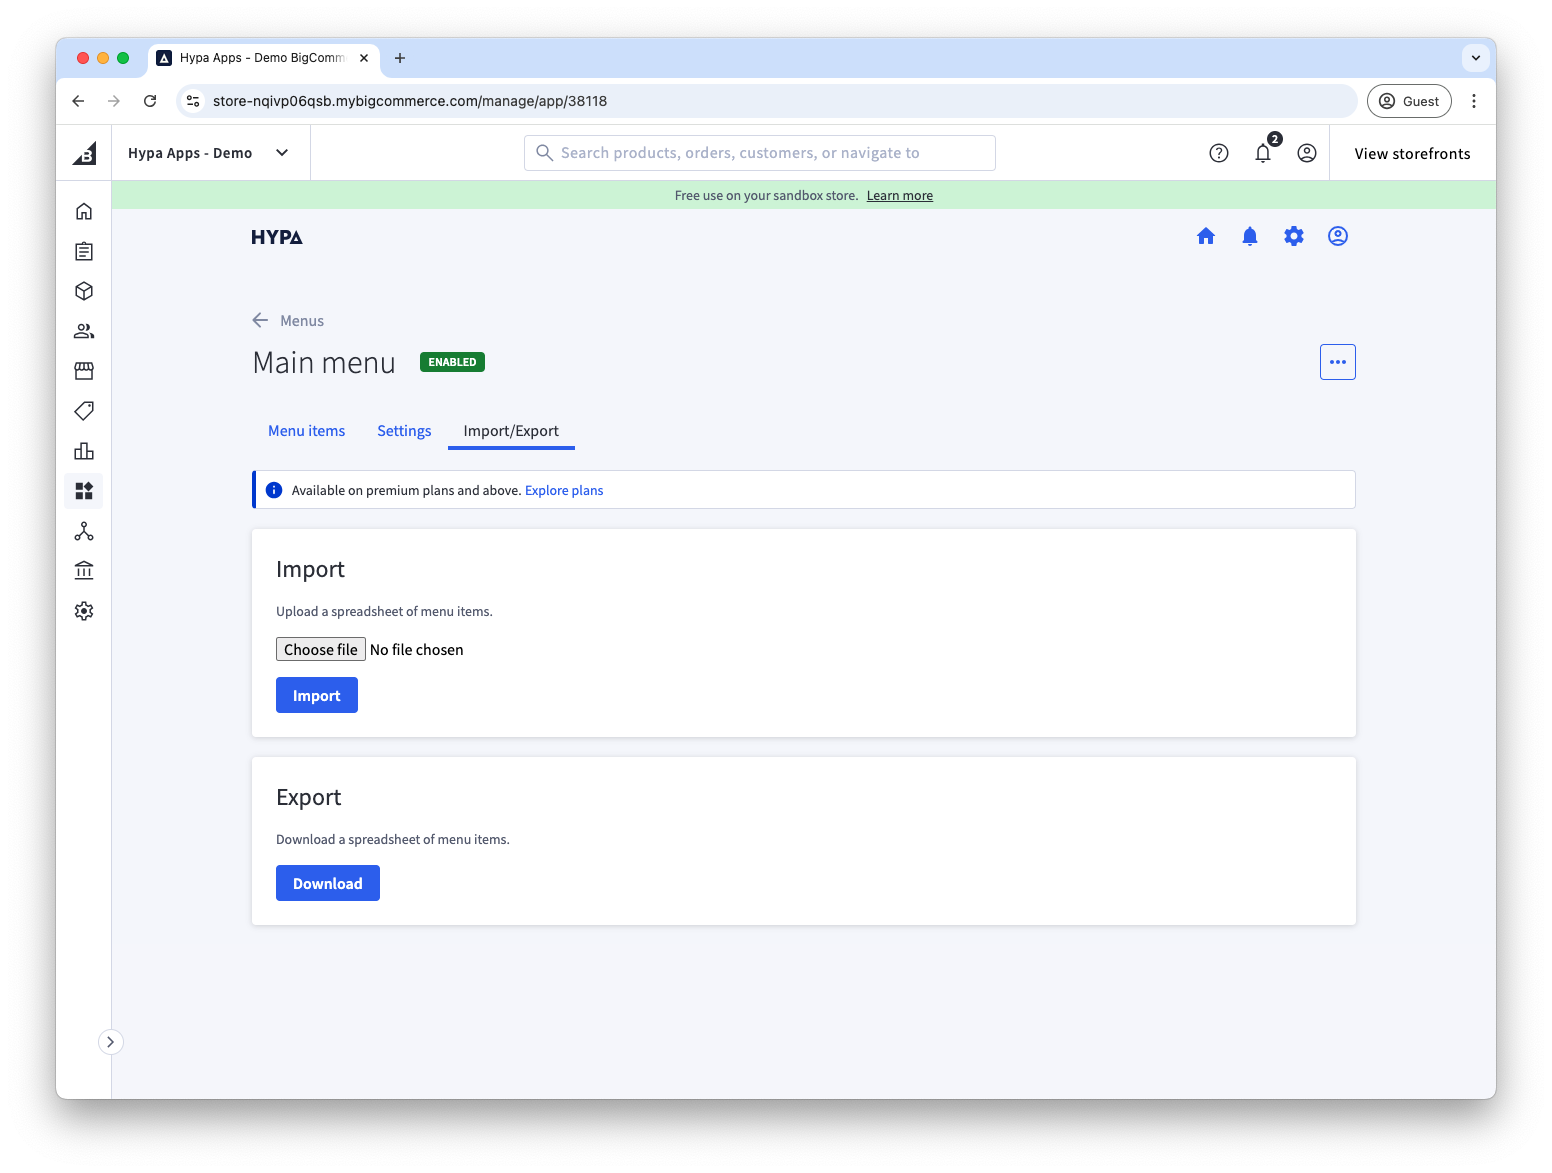Open Products box icon in sidebar

84,291
